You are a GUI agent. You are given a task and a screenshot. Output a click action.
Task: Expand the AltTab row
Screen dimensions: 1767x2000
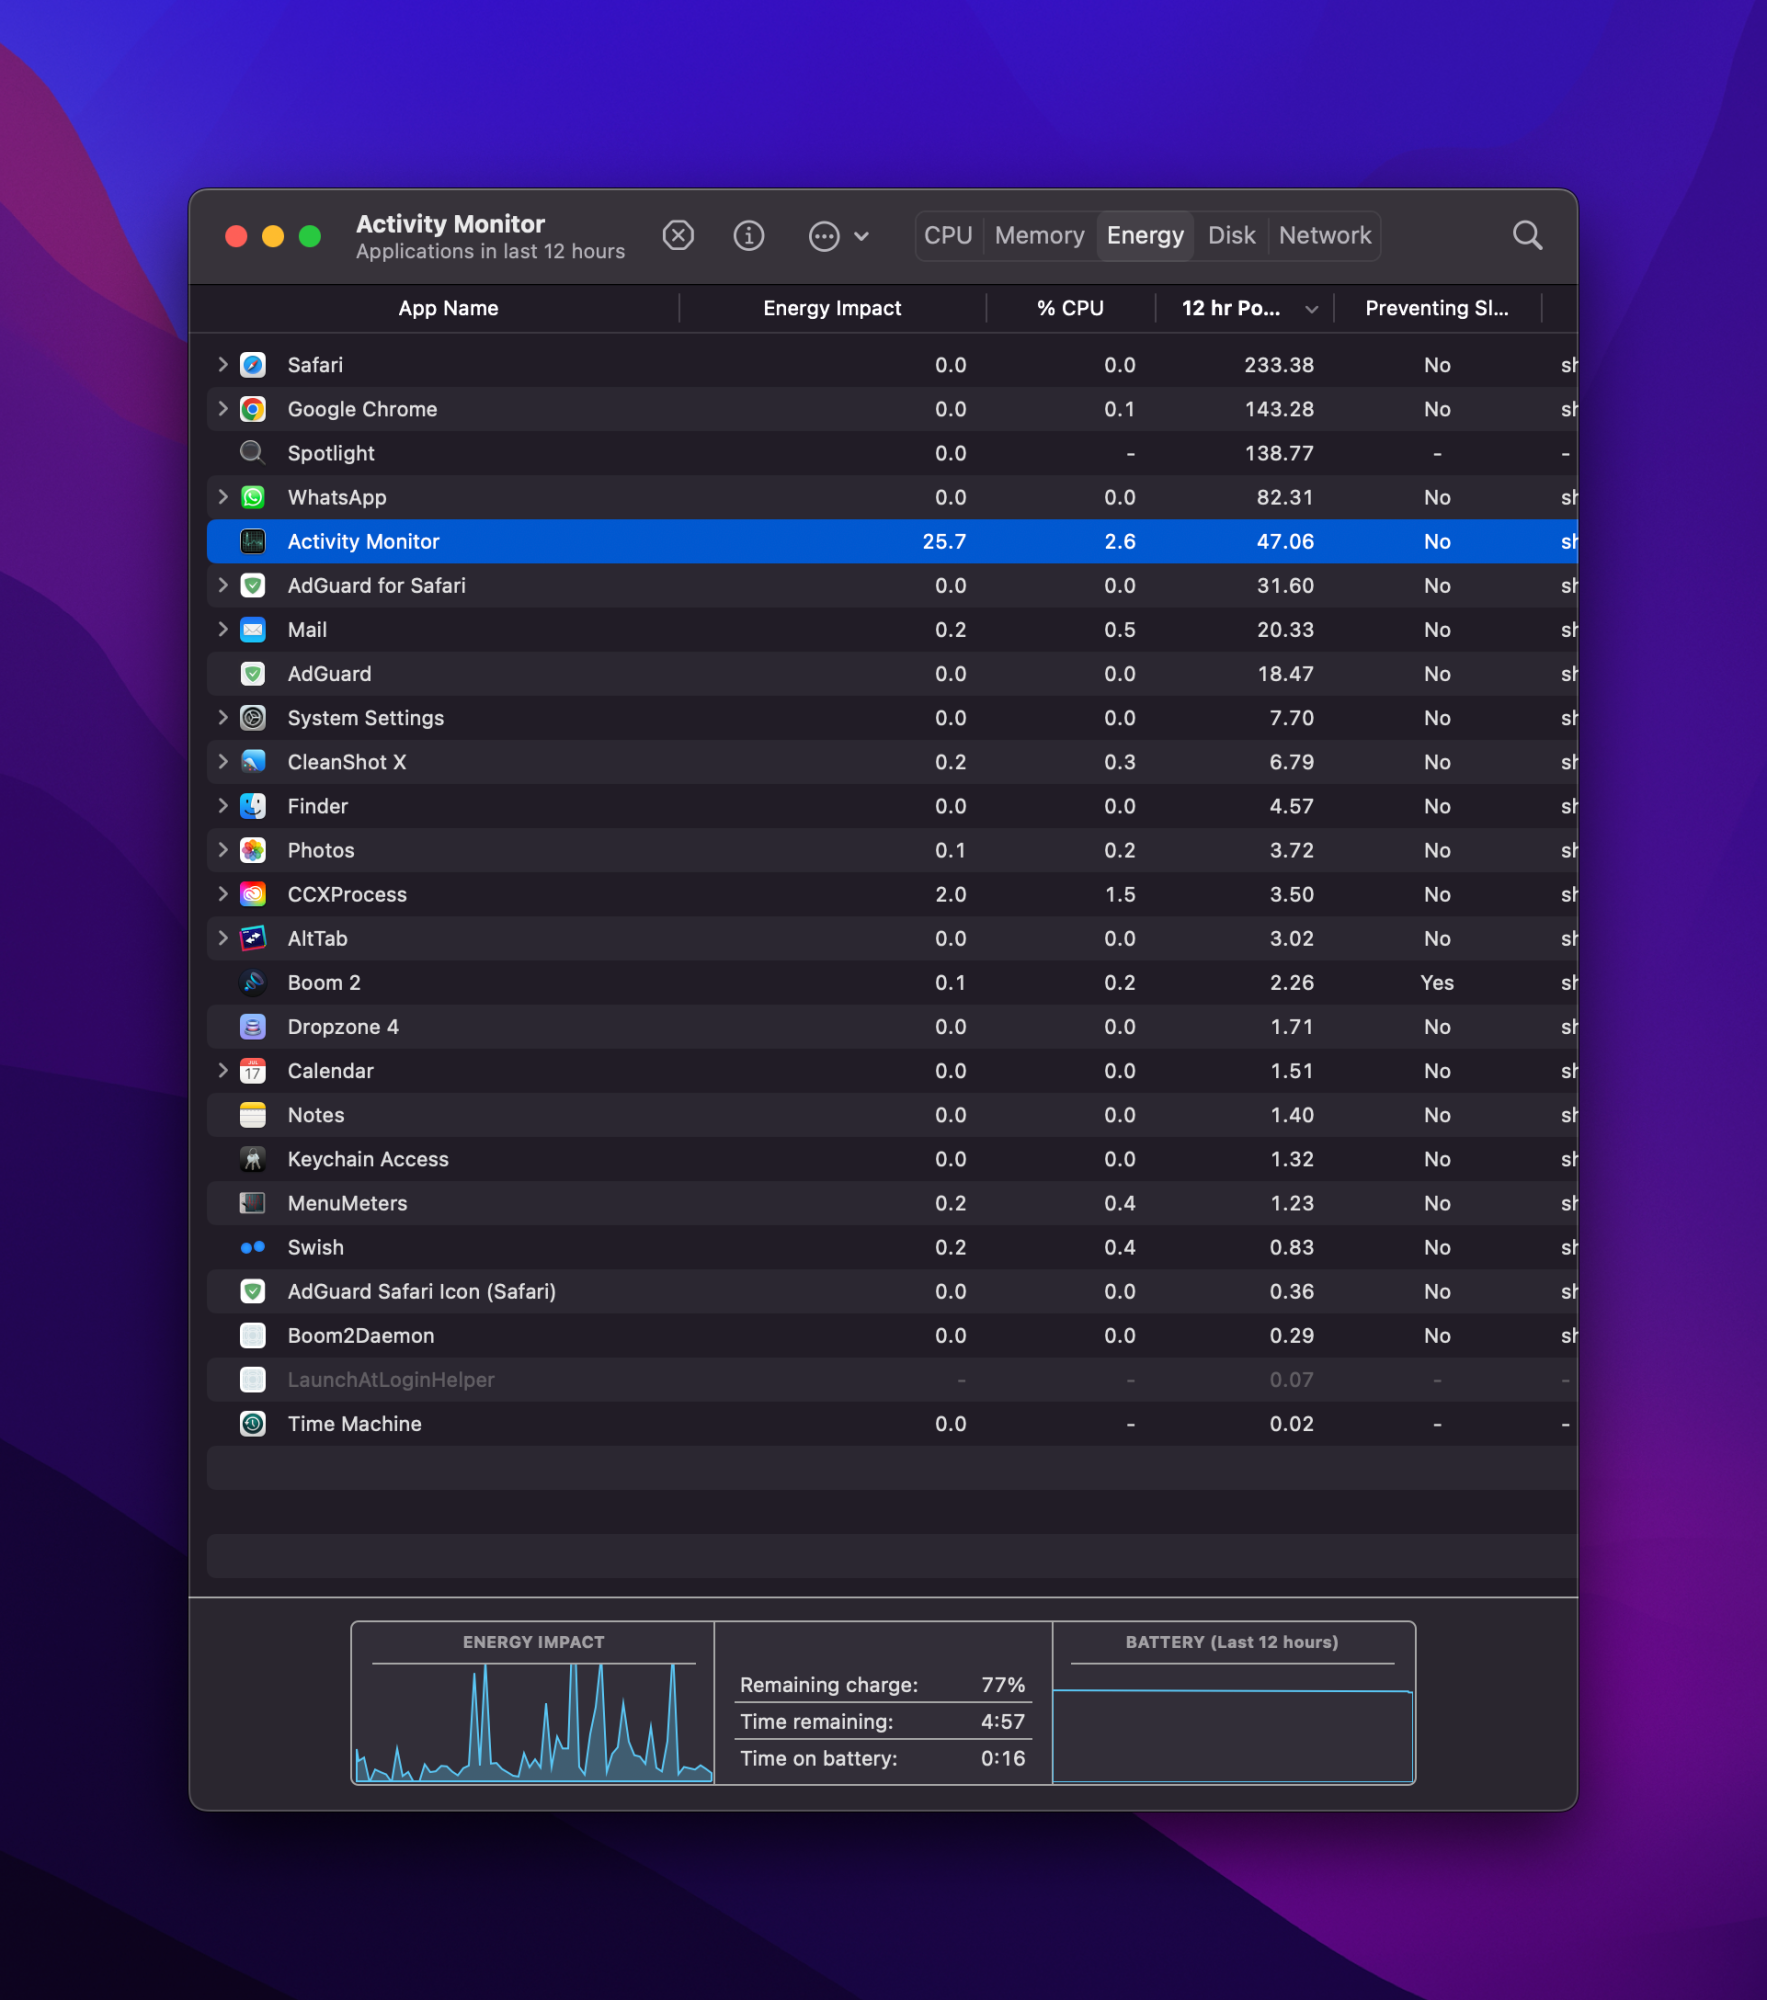coord(223,938)
